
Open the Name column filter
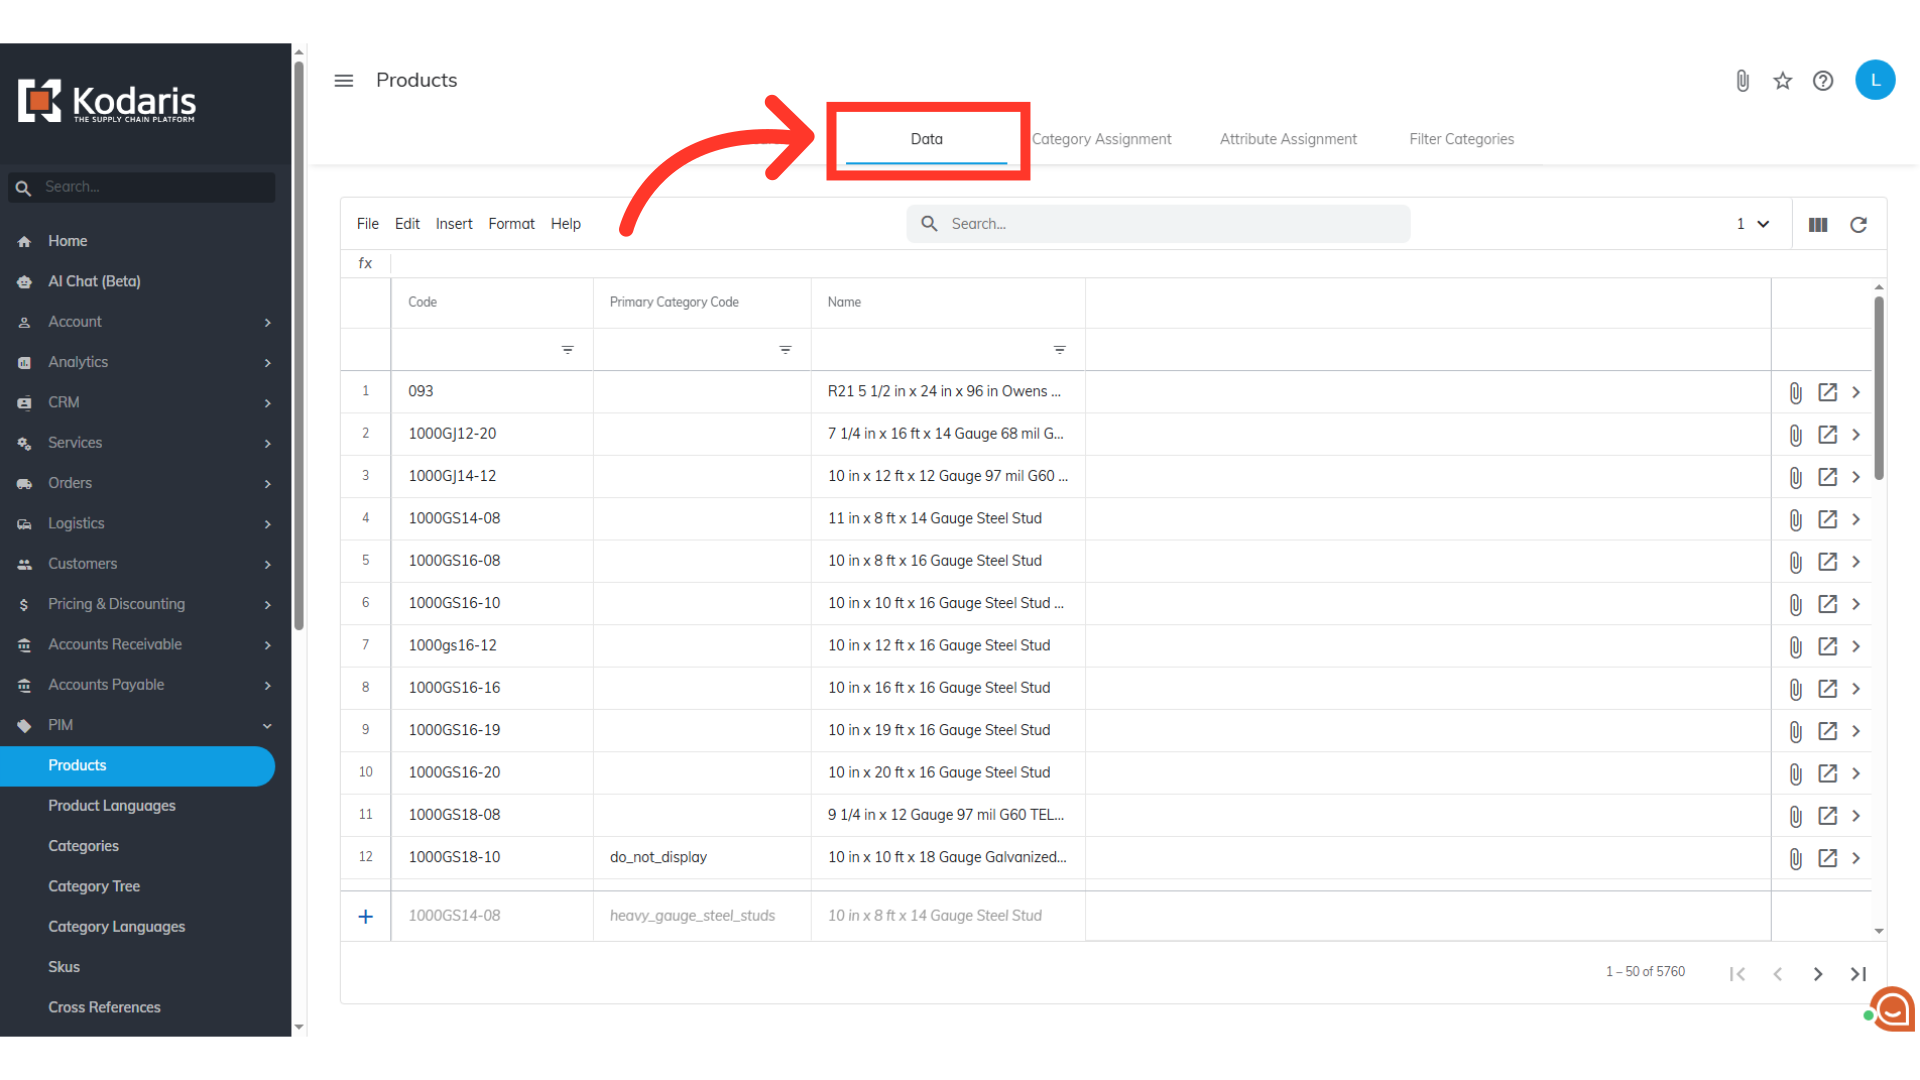[1059, 350]
